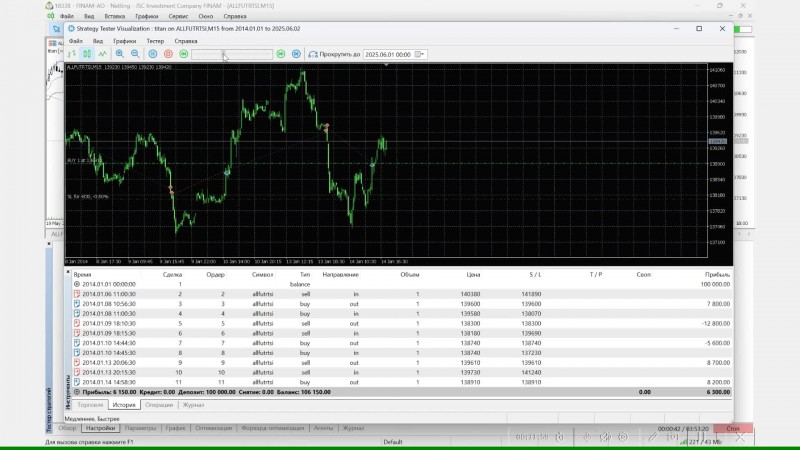Stop the visual test with red button
The width and height of the screenshot is (800, 450).
click(168, 54)
